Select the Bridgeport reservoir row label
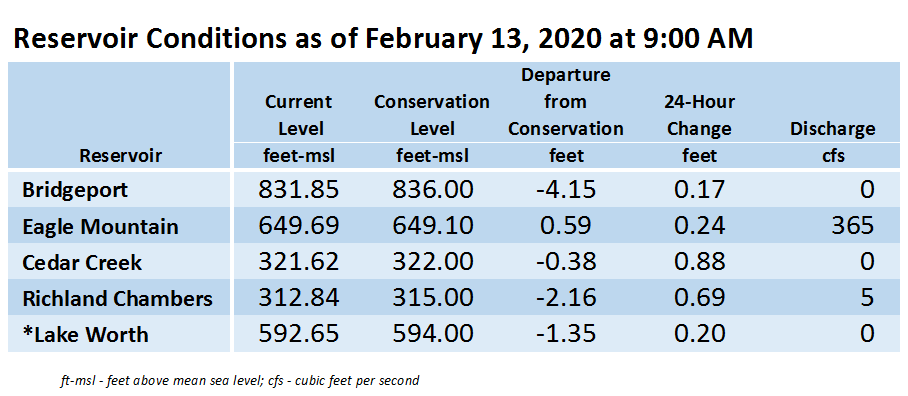This screenshot has width=908, height=396. click(75, 190)
